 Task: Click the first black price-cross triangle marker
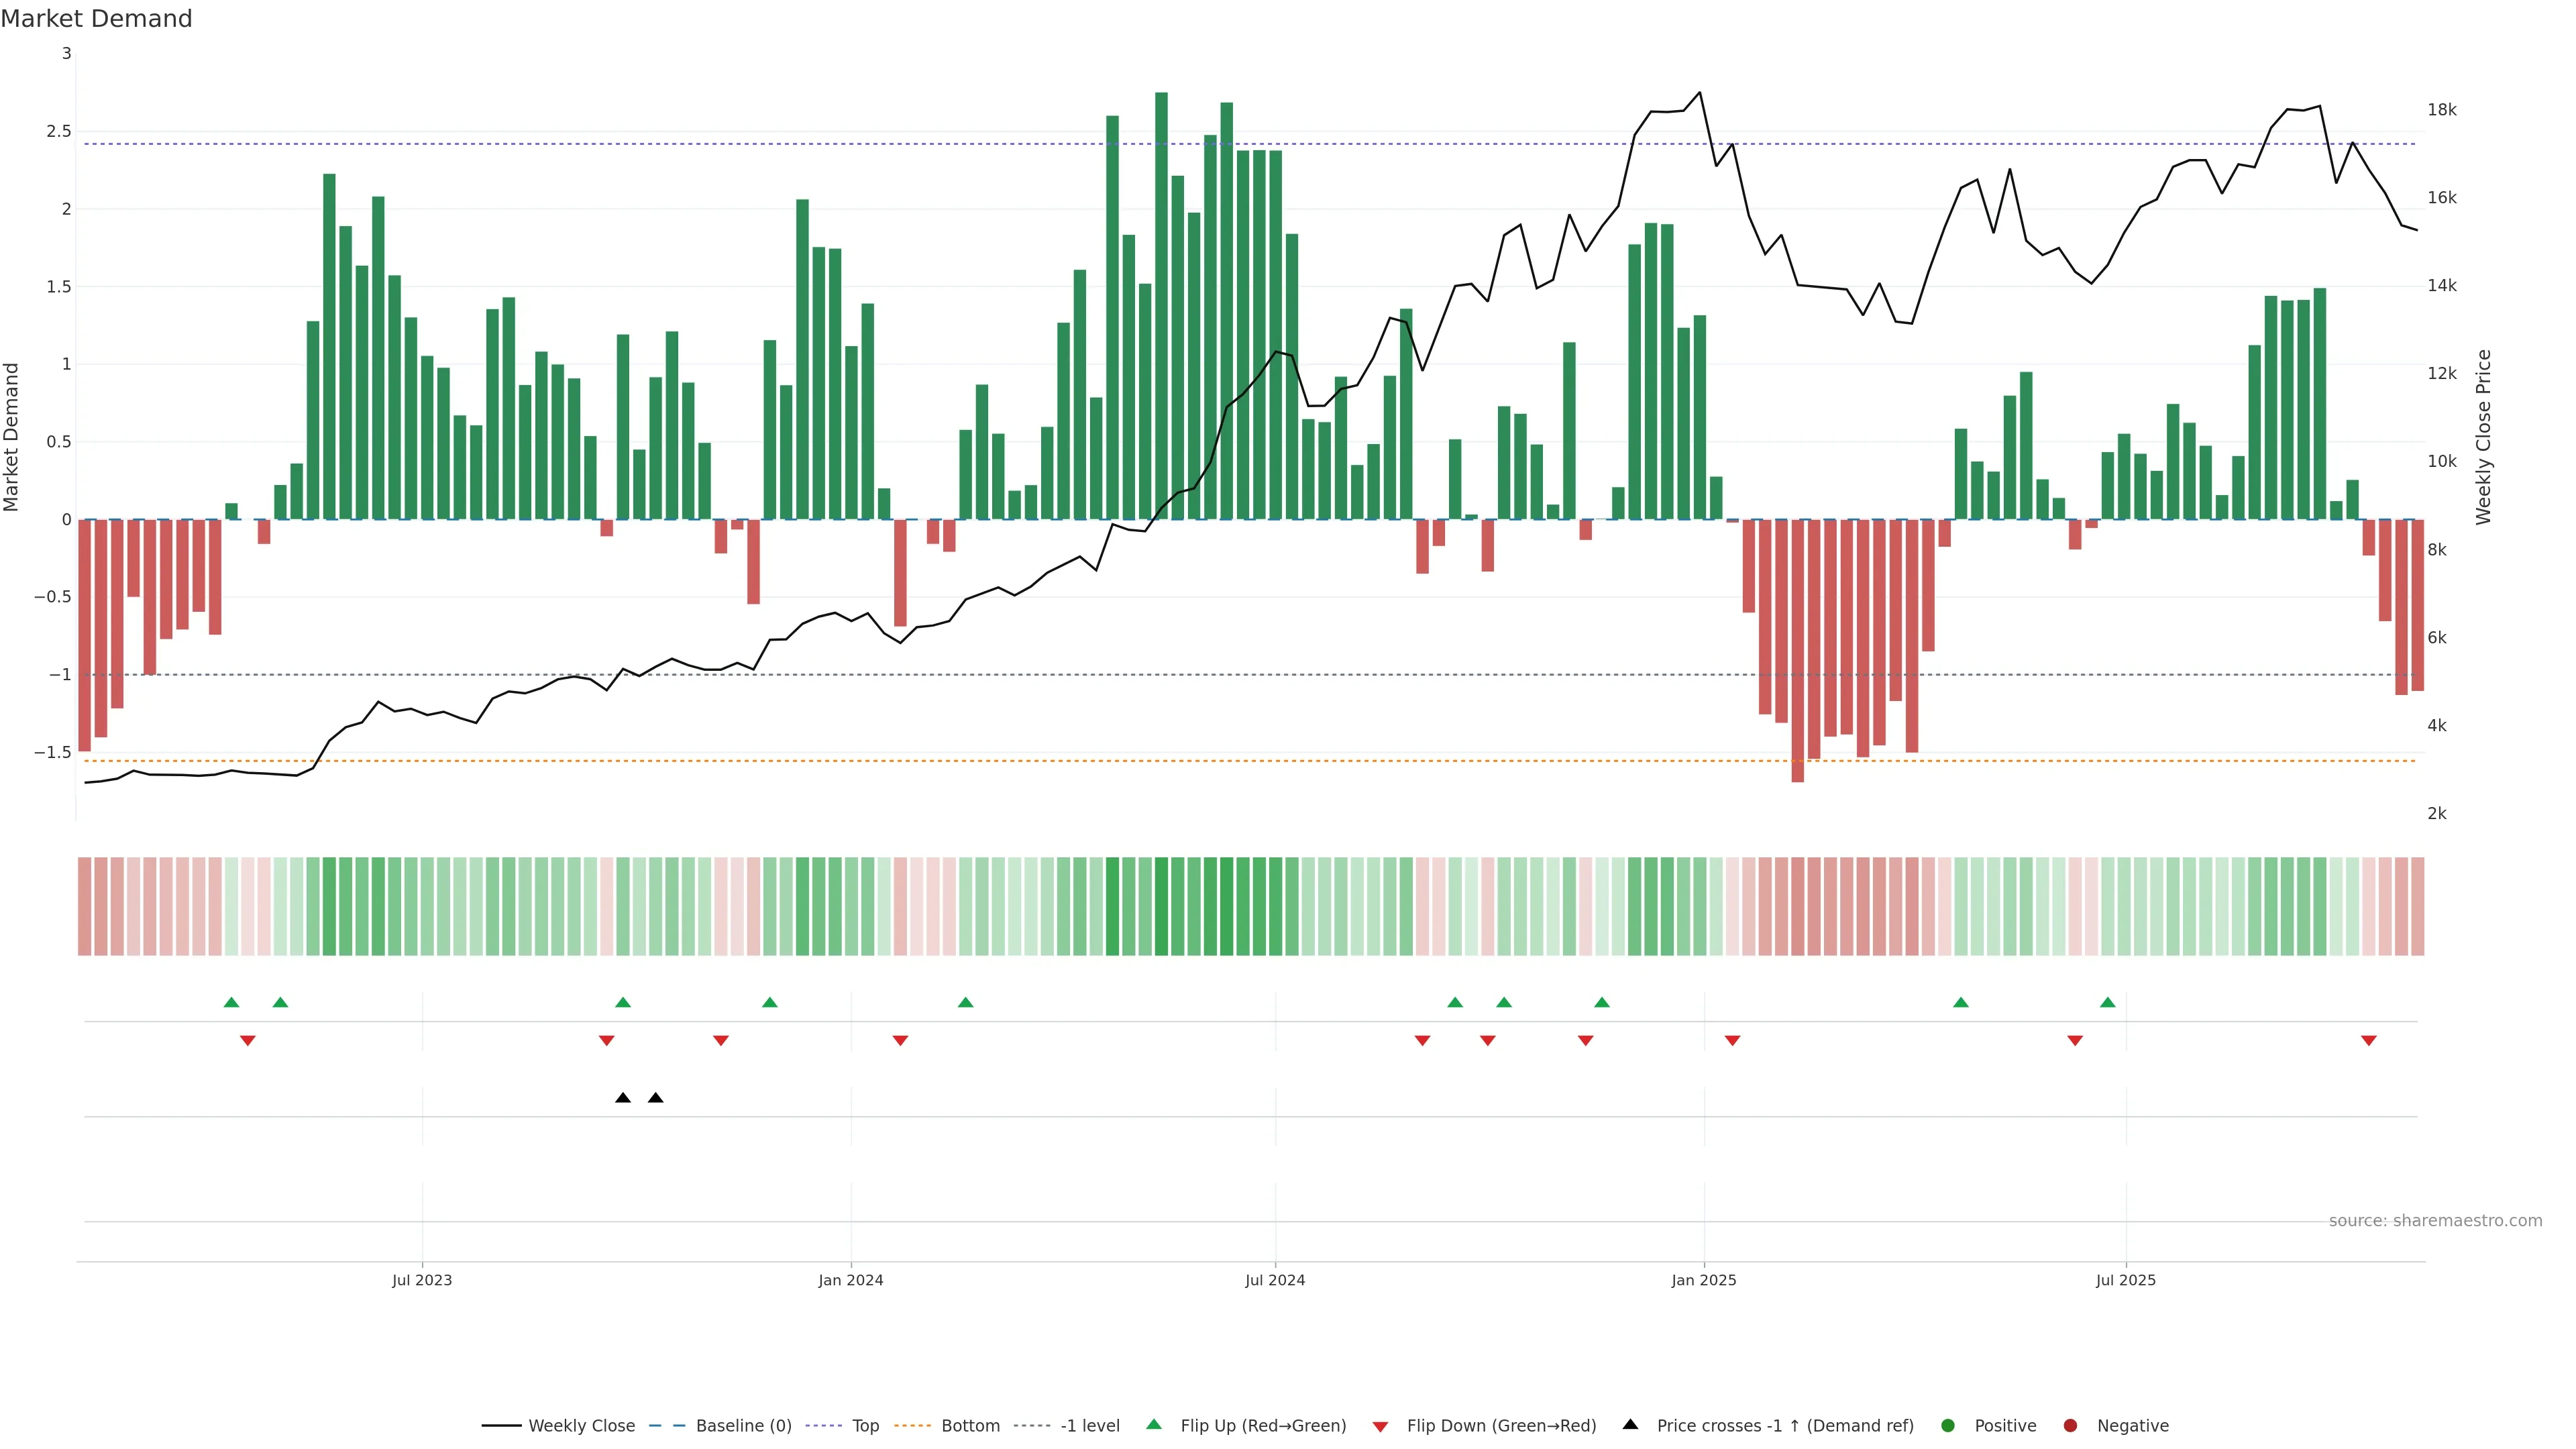623,1098
